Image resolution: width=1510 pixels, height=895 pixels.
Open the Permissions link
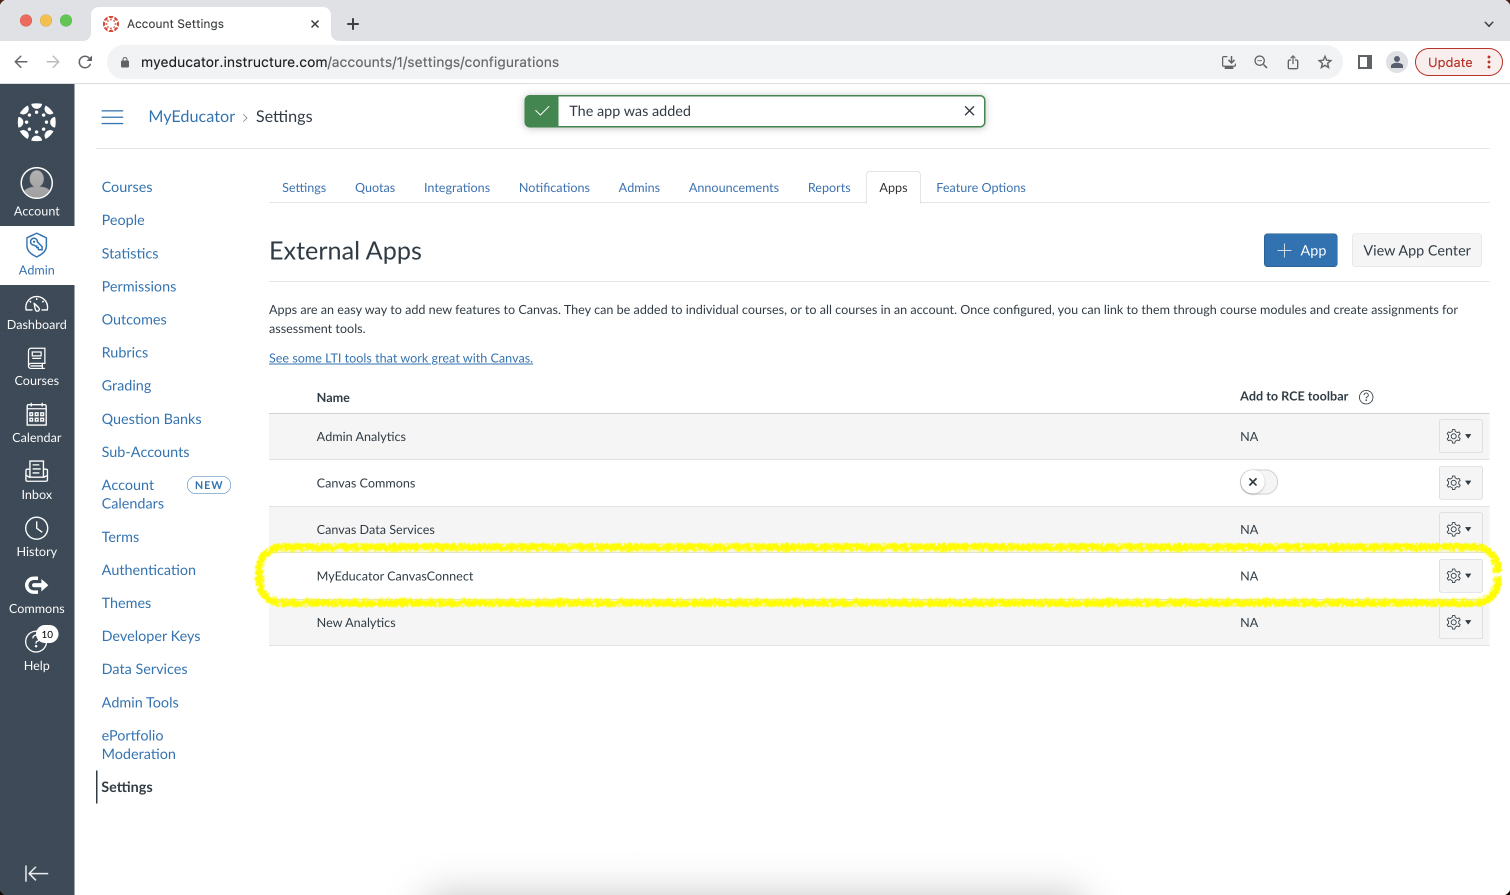point(139,287)
